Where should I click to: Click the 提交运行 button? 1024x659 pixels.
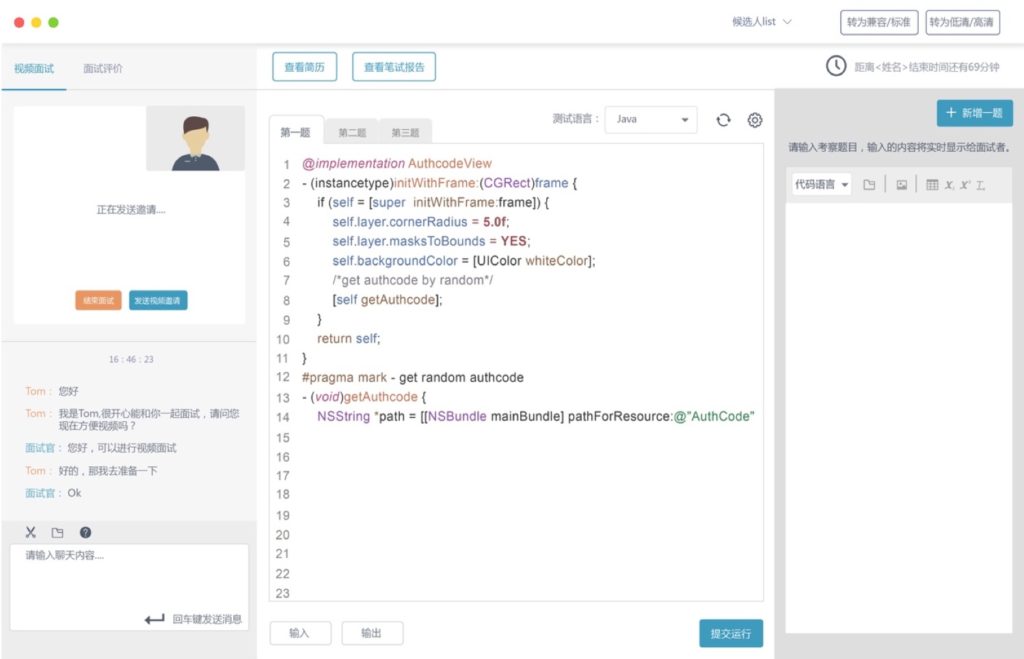coord(730,634)
